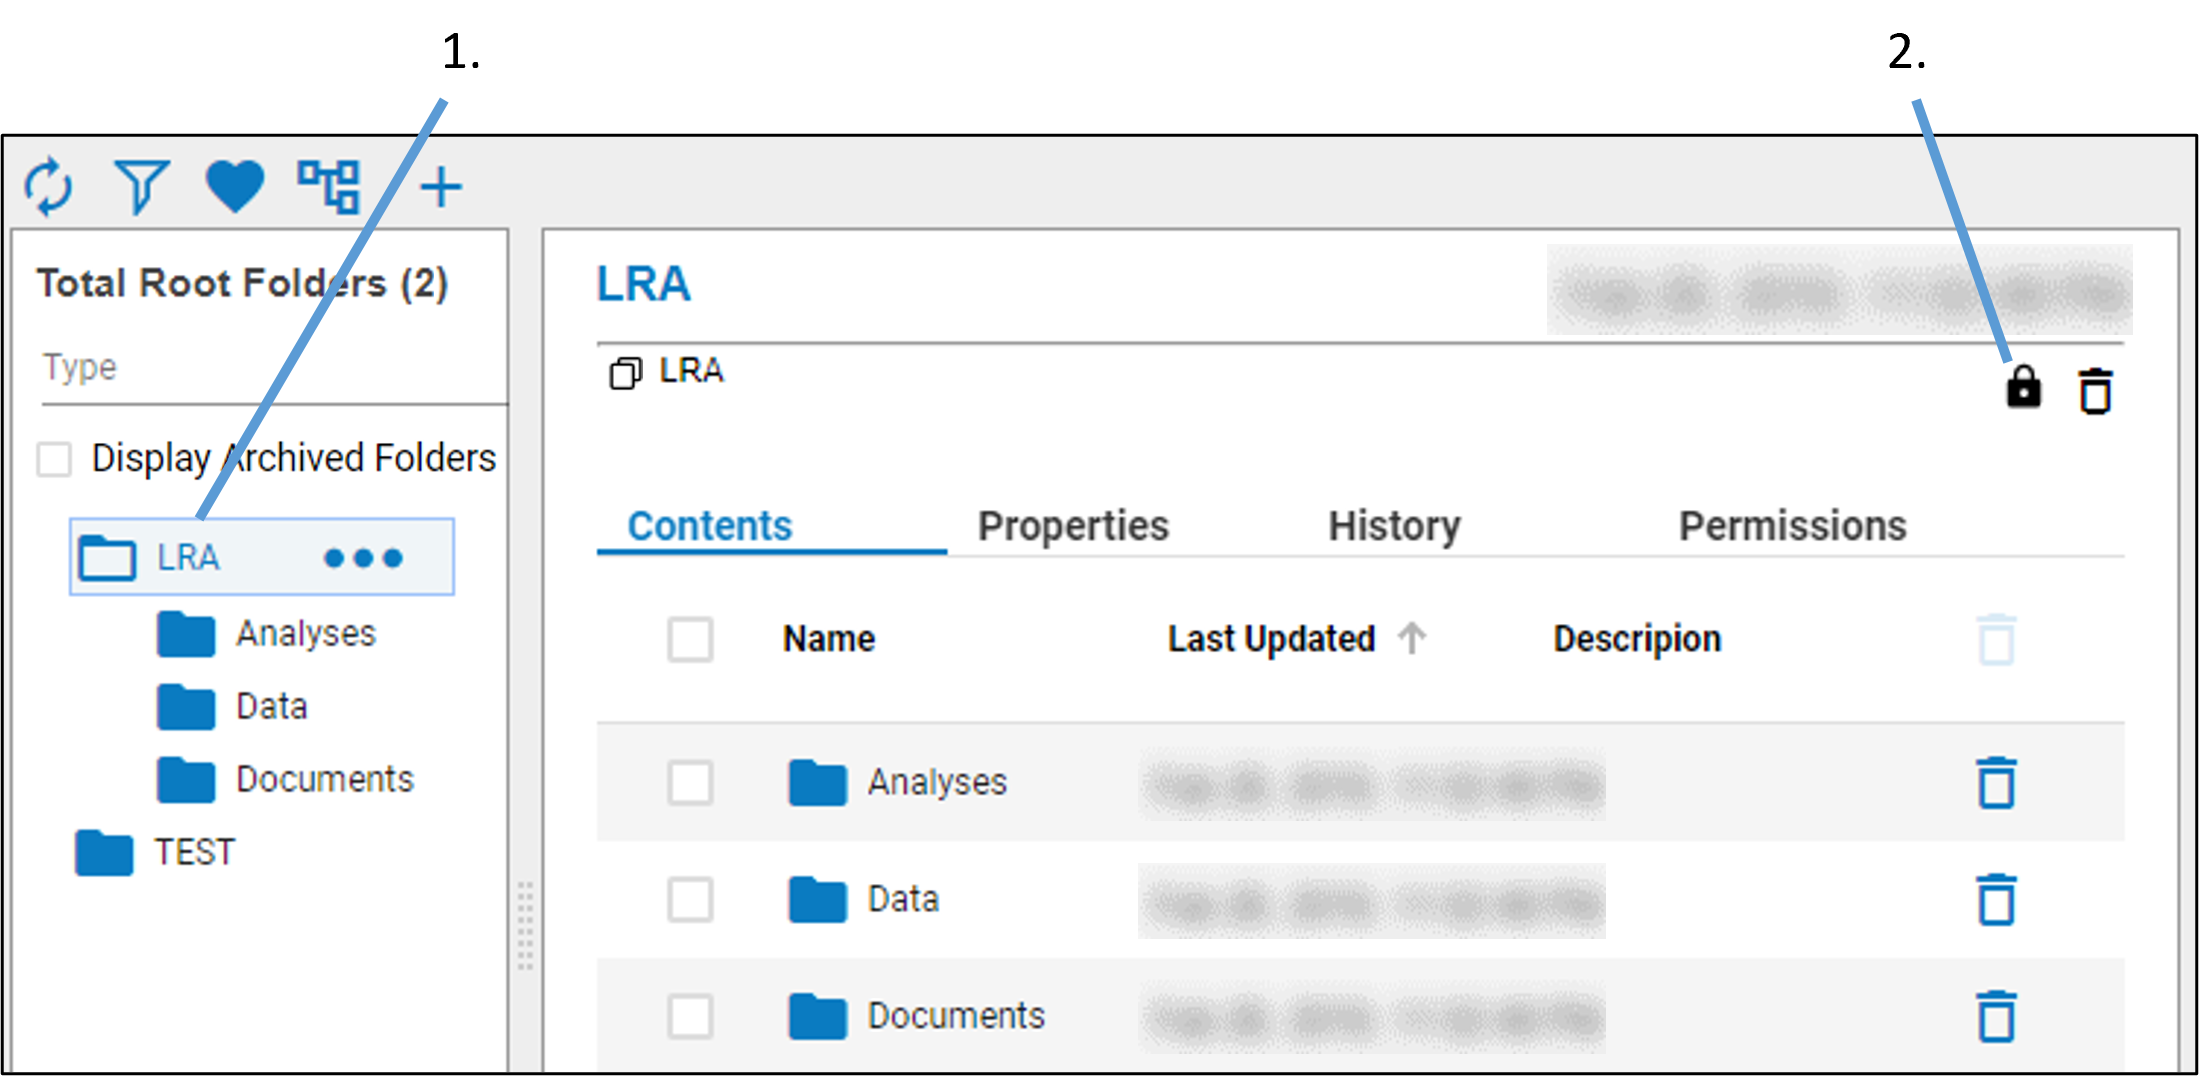
Task: Switch to the Properties tab
Action: pos(1072,526)
